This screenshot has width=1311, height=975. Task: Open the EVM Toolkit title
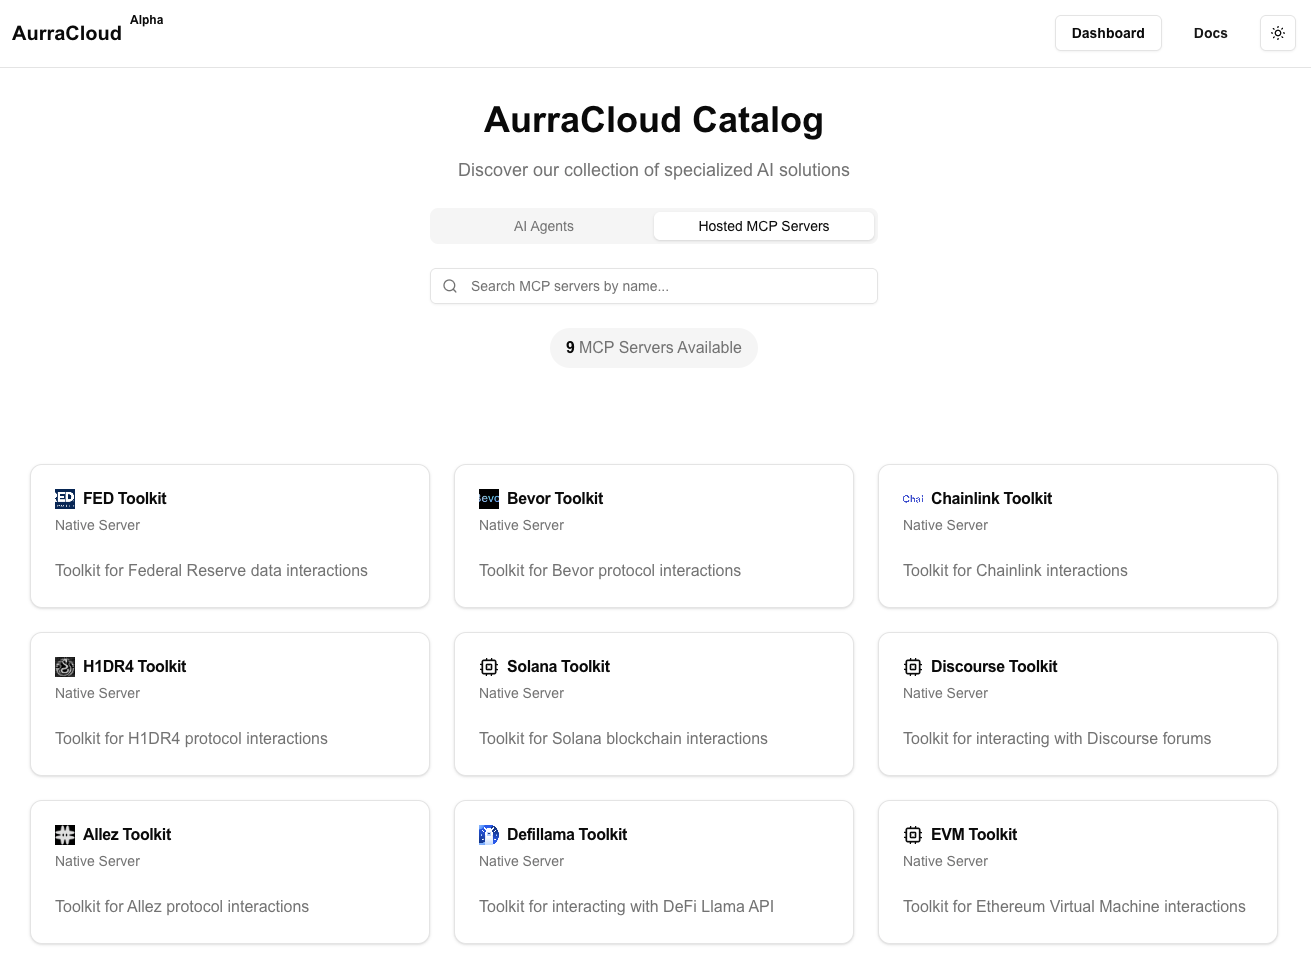click(x=974, y=834)
